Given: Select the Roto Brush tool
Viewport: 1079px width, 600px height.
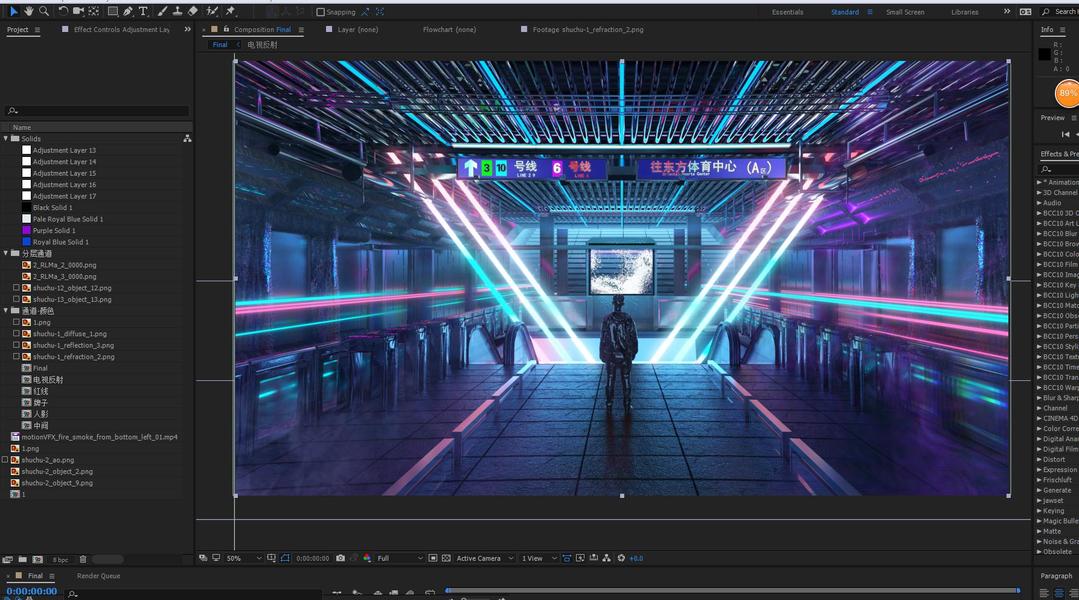Looking at the screenshot, I should [x=212, y=11].
